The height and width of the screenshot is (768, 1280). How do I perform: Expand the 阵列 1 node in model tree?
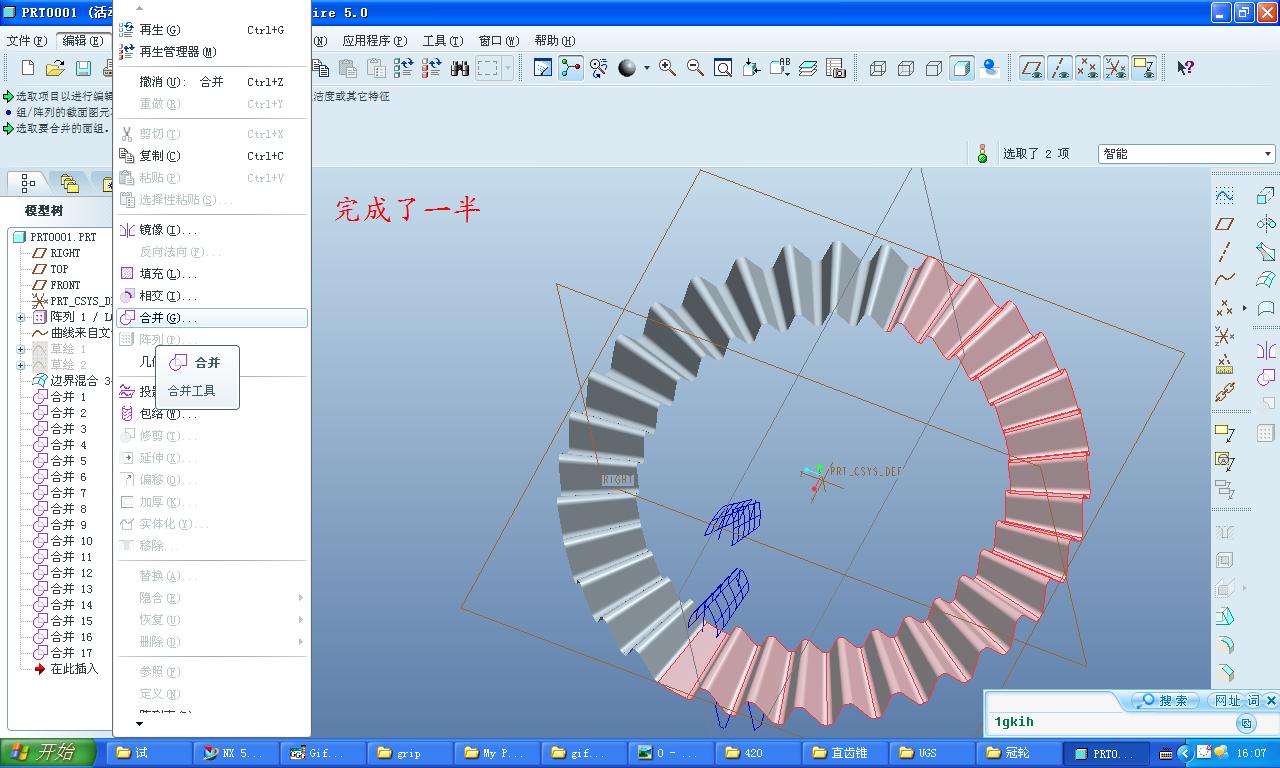click(x=21, y=317)
